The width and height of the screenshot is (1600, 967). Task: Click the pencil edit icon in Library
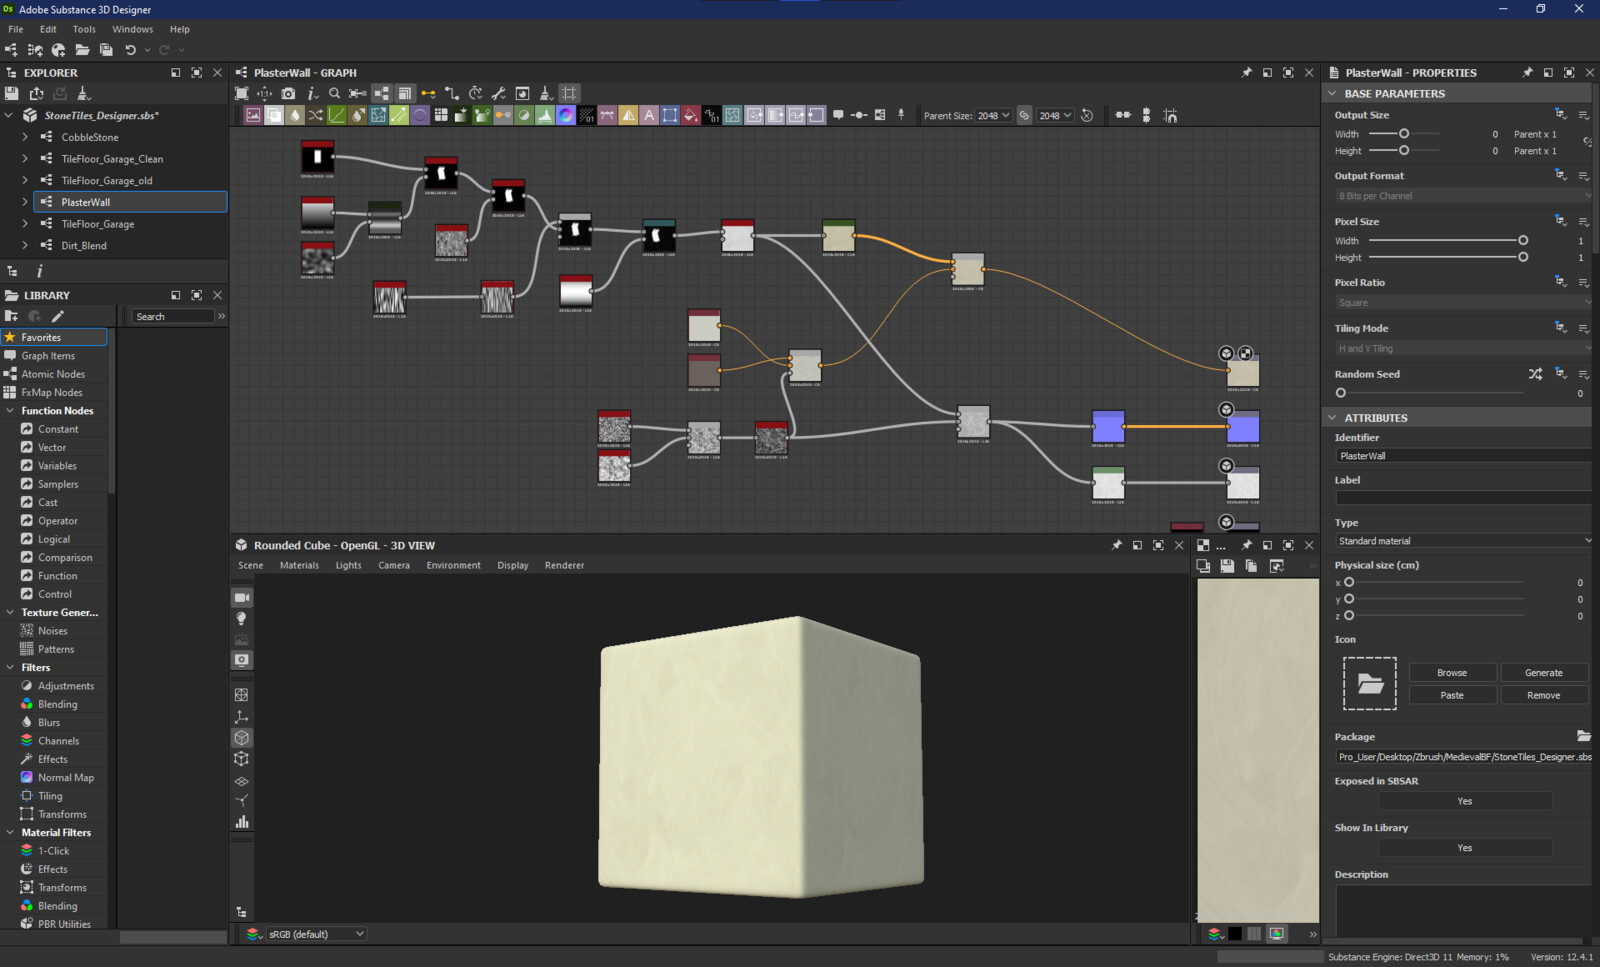click(58, 316)
